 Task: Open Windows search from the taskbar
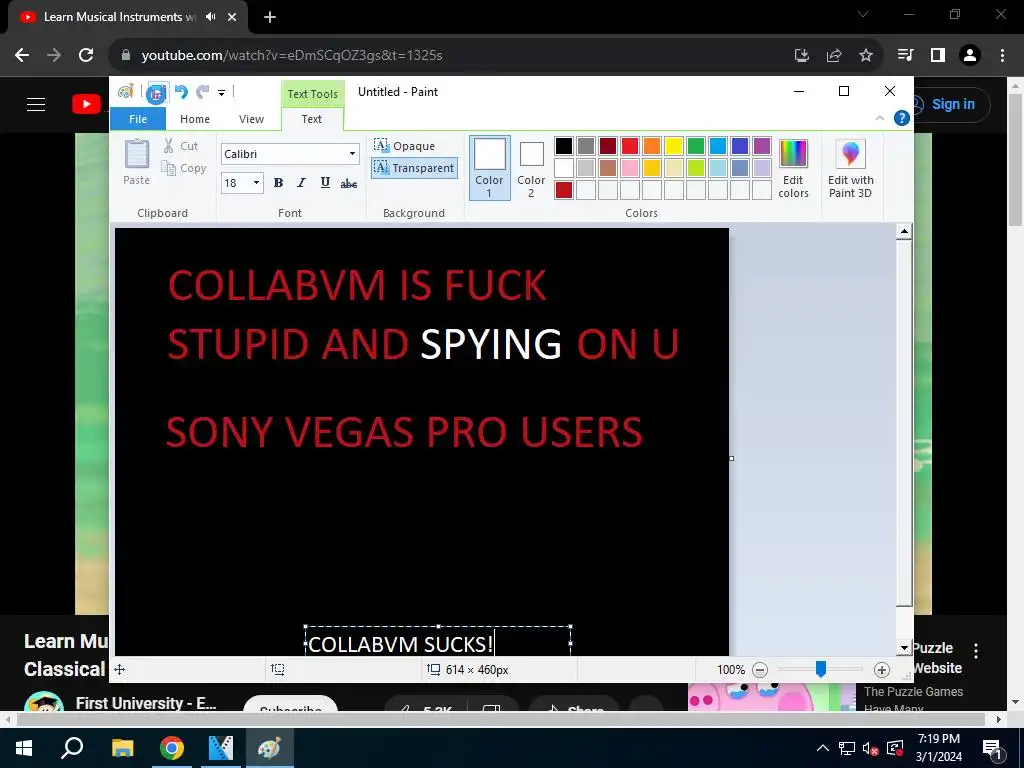pos(72,748)
